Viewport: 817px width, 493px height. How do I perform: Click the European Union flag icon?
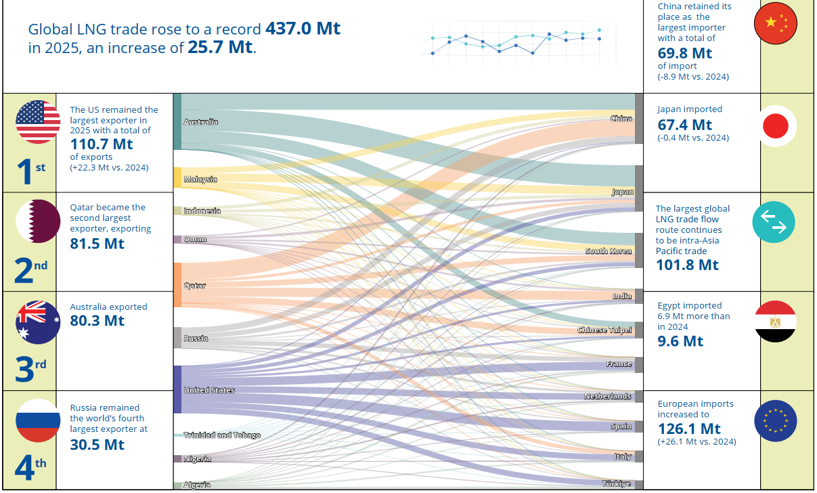(775, 421)
